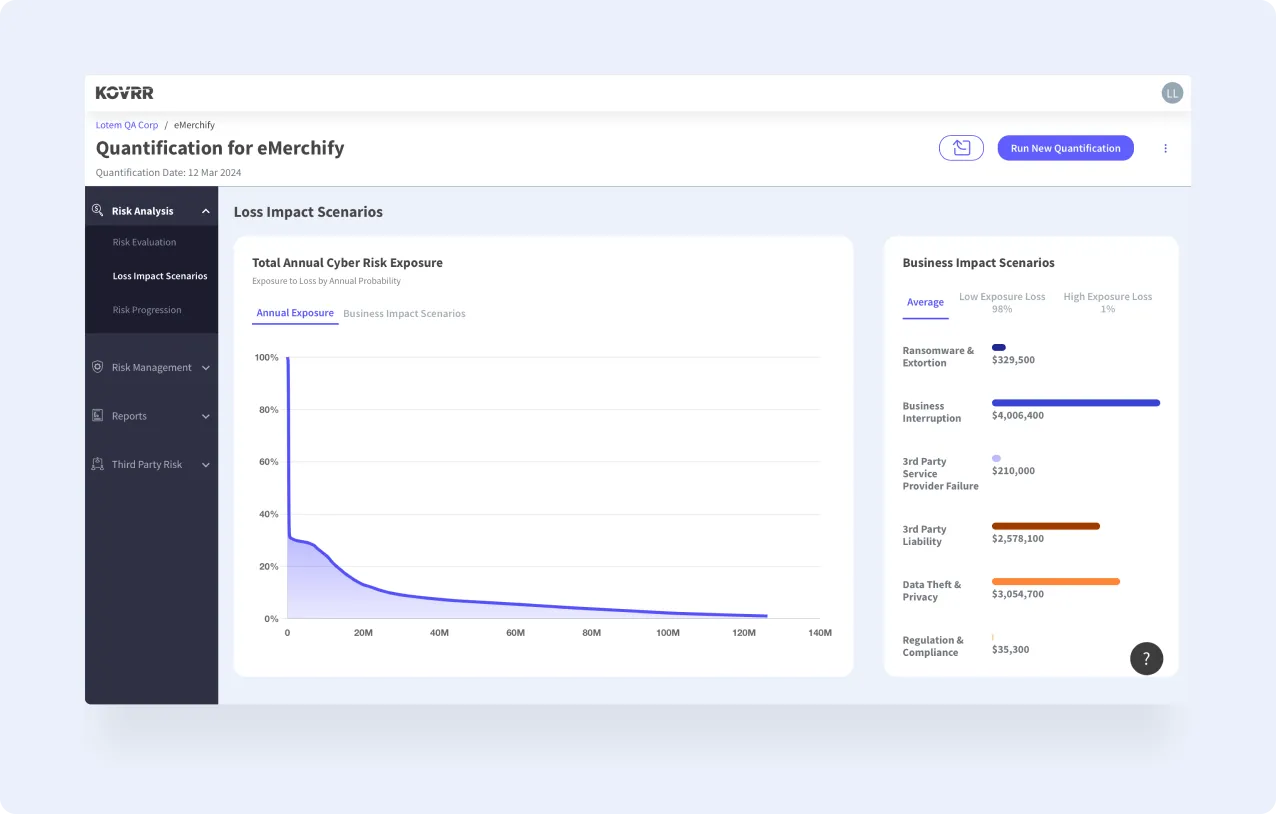Open the three-dot options menu
Image resolution: width=1276 pixels, height=814 pixels.
(1165, 147)
